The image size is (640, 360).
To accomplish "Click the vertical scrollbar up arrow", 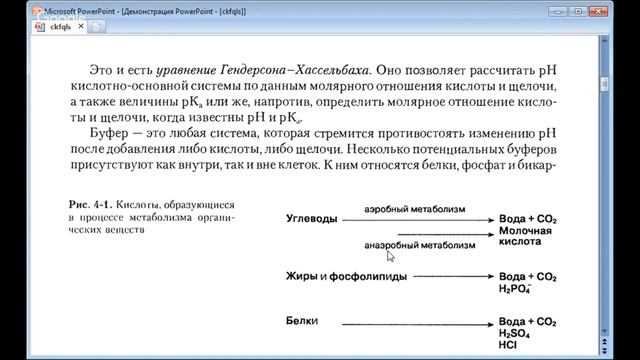I will [x=604, y=41].
